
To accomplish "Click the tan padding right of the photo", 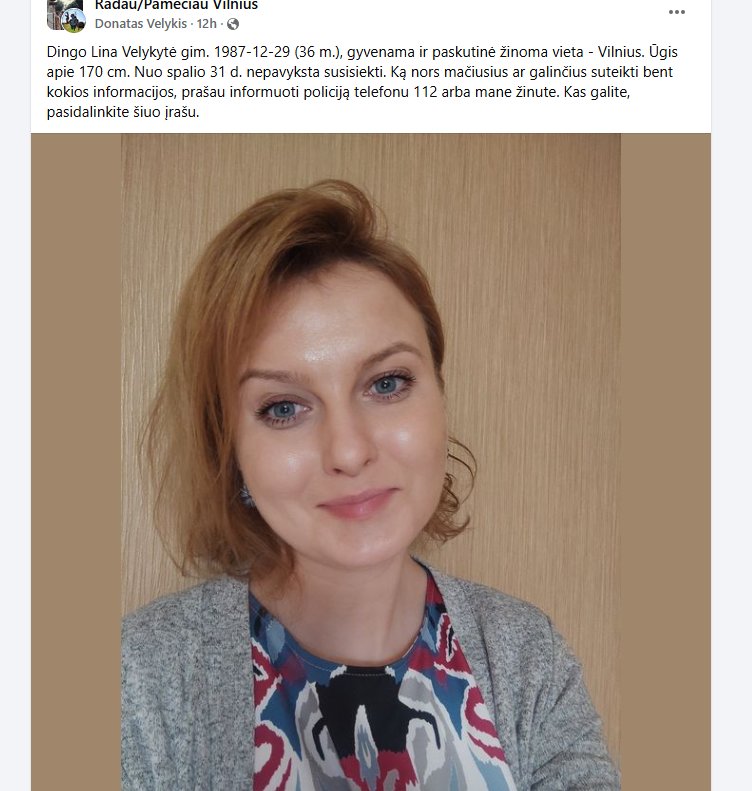I will click(x=666, y=462).
